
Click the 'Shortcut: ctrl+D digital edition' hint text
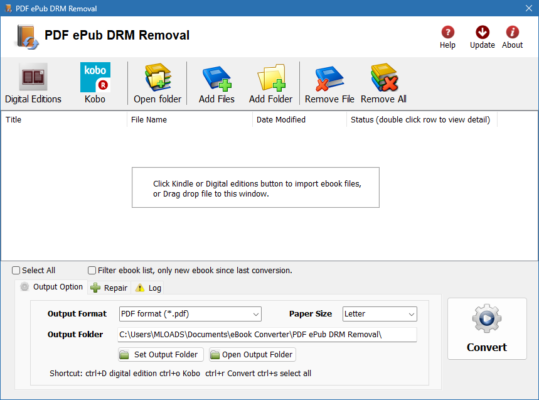[180, 374]
